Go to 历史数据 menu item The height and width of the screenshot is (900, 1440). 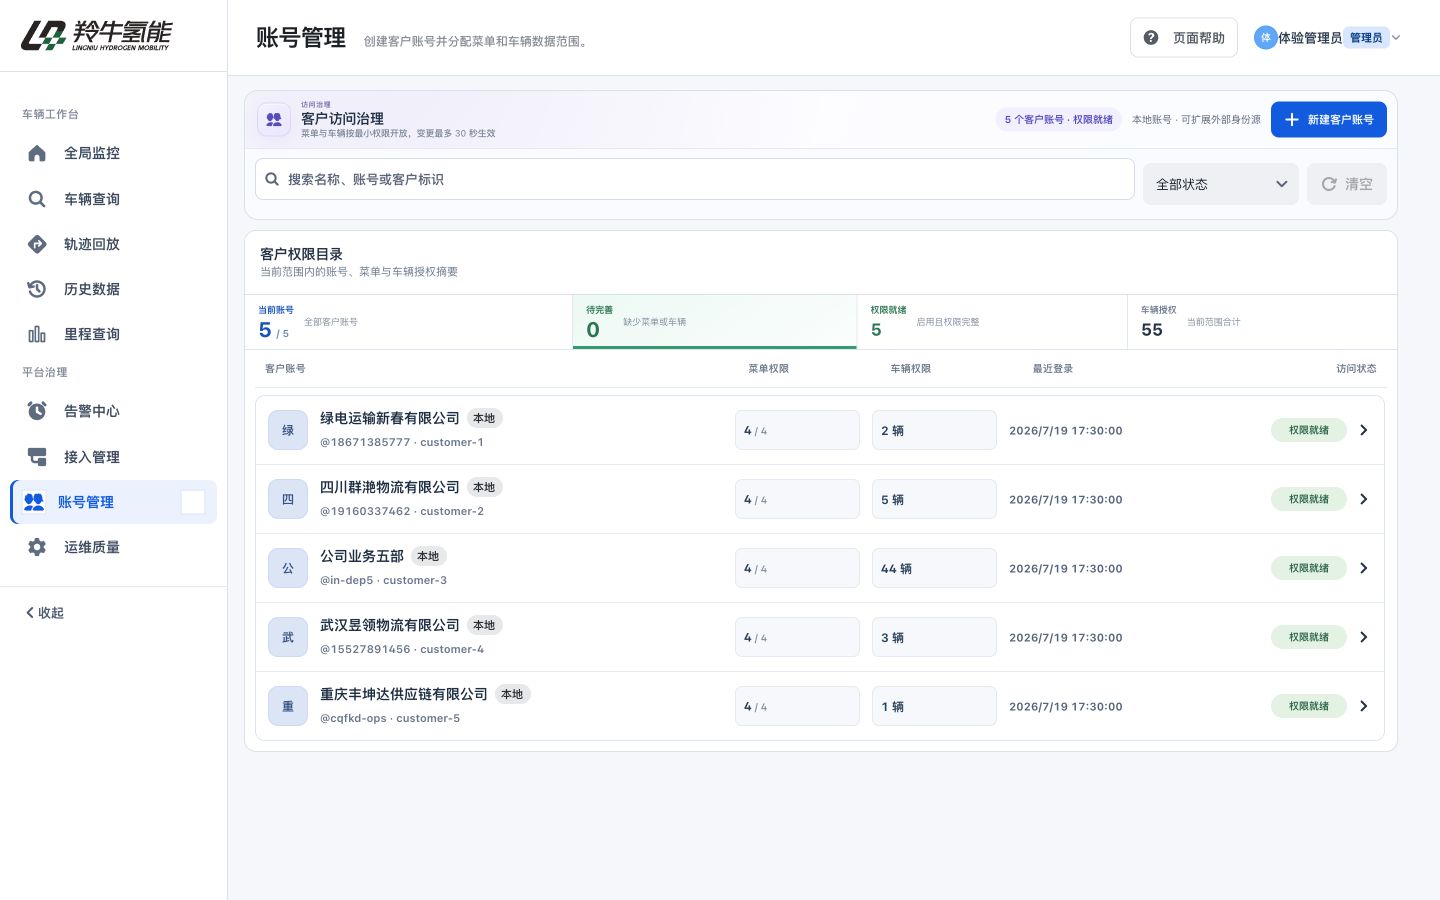114,289
